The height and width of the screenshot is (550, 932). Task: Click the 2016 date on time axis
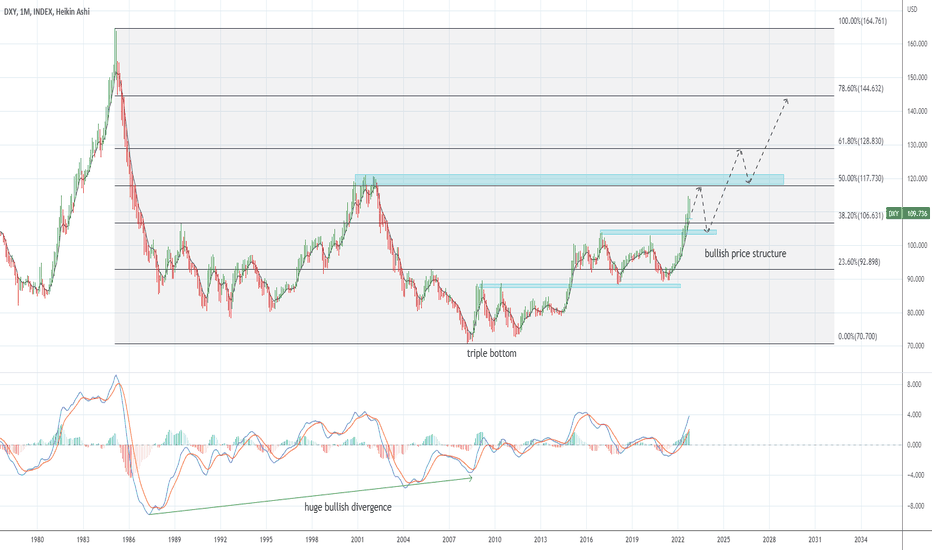pos(586,540)
